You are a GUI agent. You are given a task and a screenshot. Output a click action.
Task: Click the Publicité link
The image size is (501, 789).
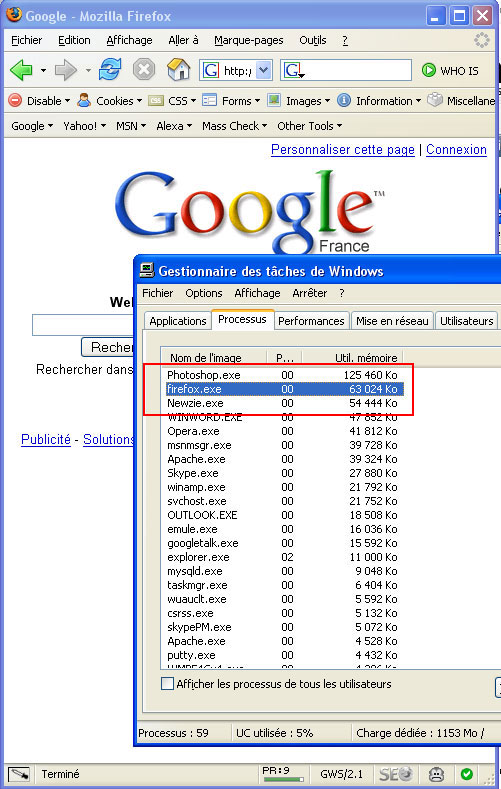point(46,439)
